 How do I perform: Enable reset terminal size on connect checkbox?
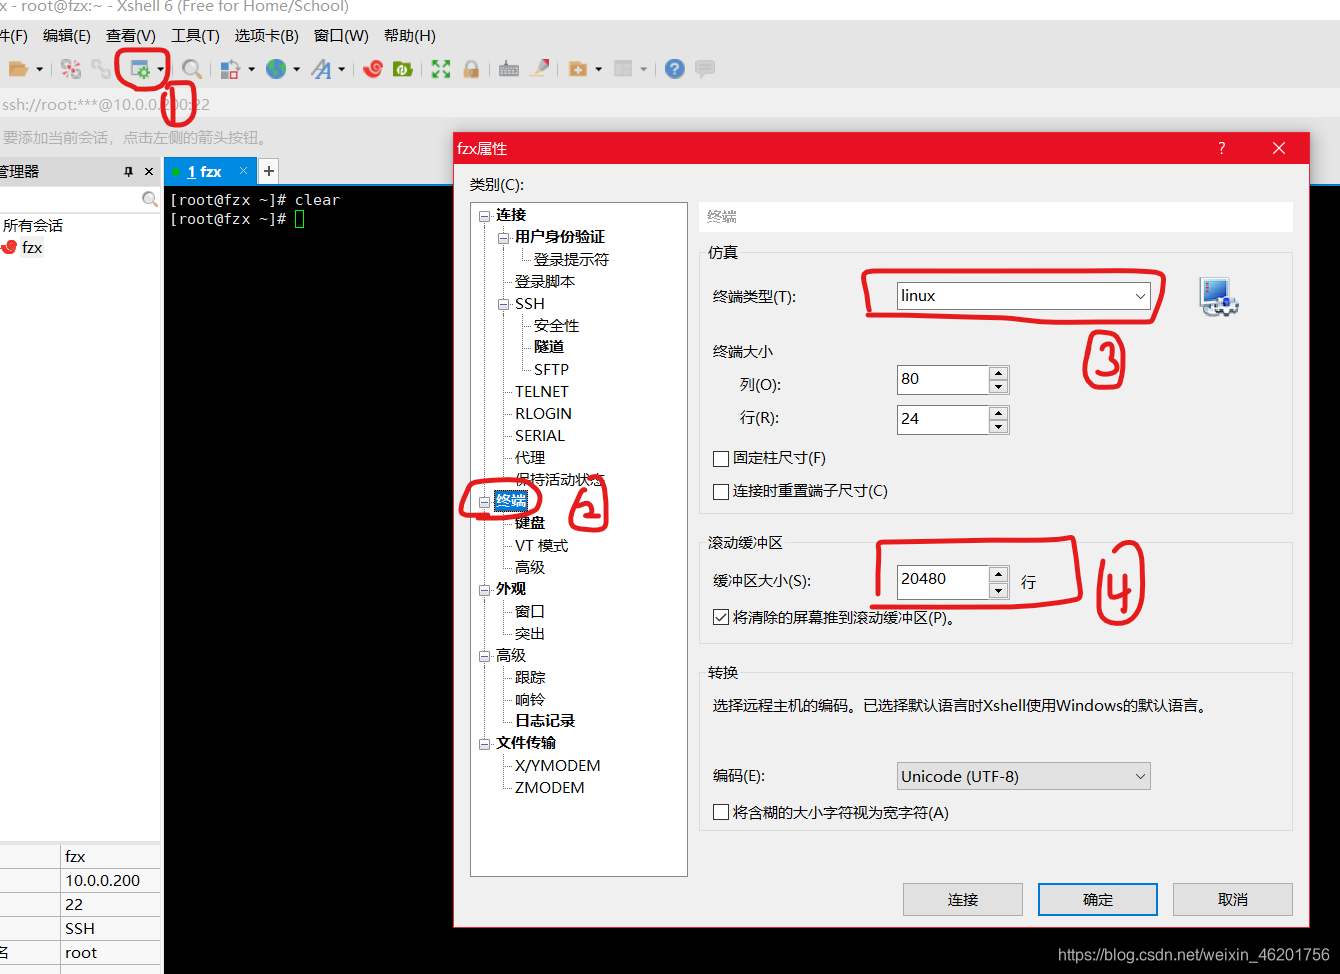coord(720,491)
